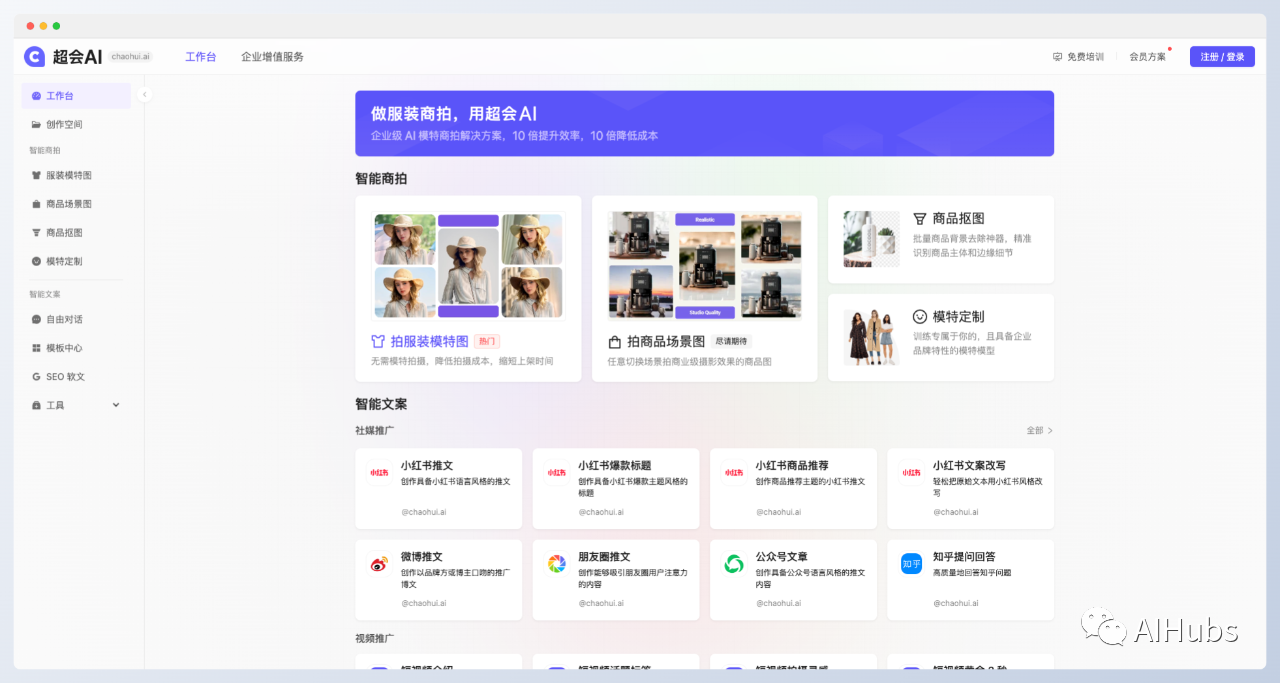The image size is (1280, 683).
Task: Click the bag icon beside 拍商品场景图
Action: 615,342
